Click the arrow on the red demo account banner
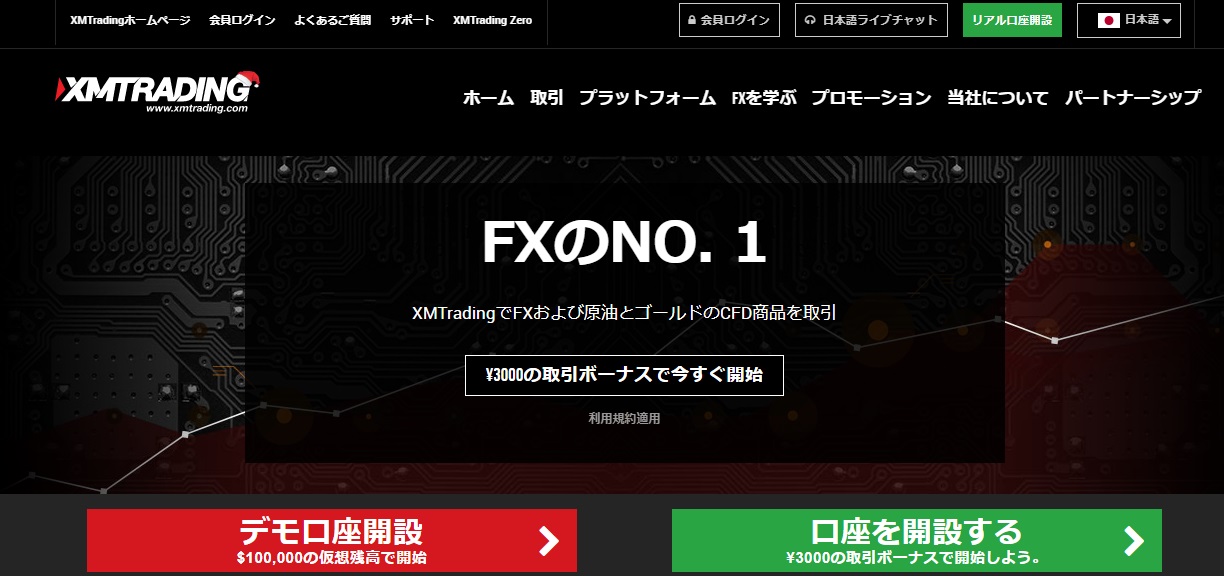 click(x=548, y=541)
